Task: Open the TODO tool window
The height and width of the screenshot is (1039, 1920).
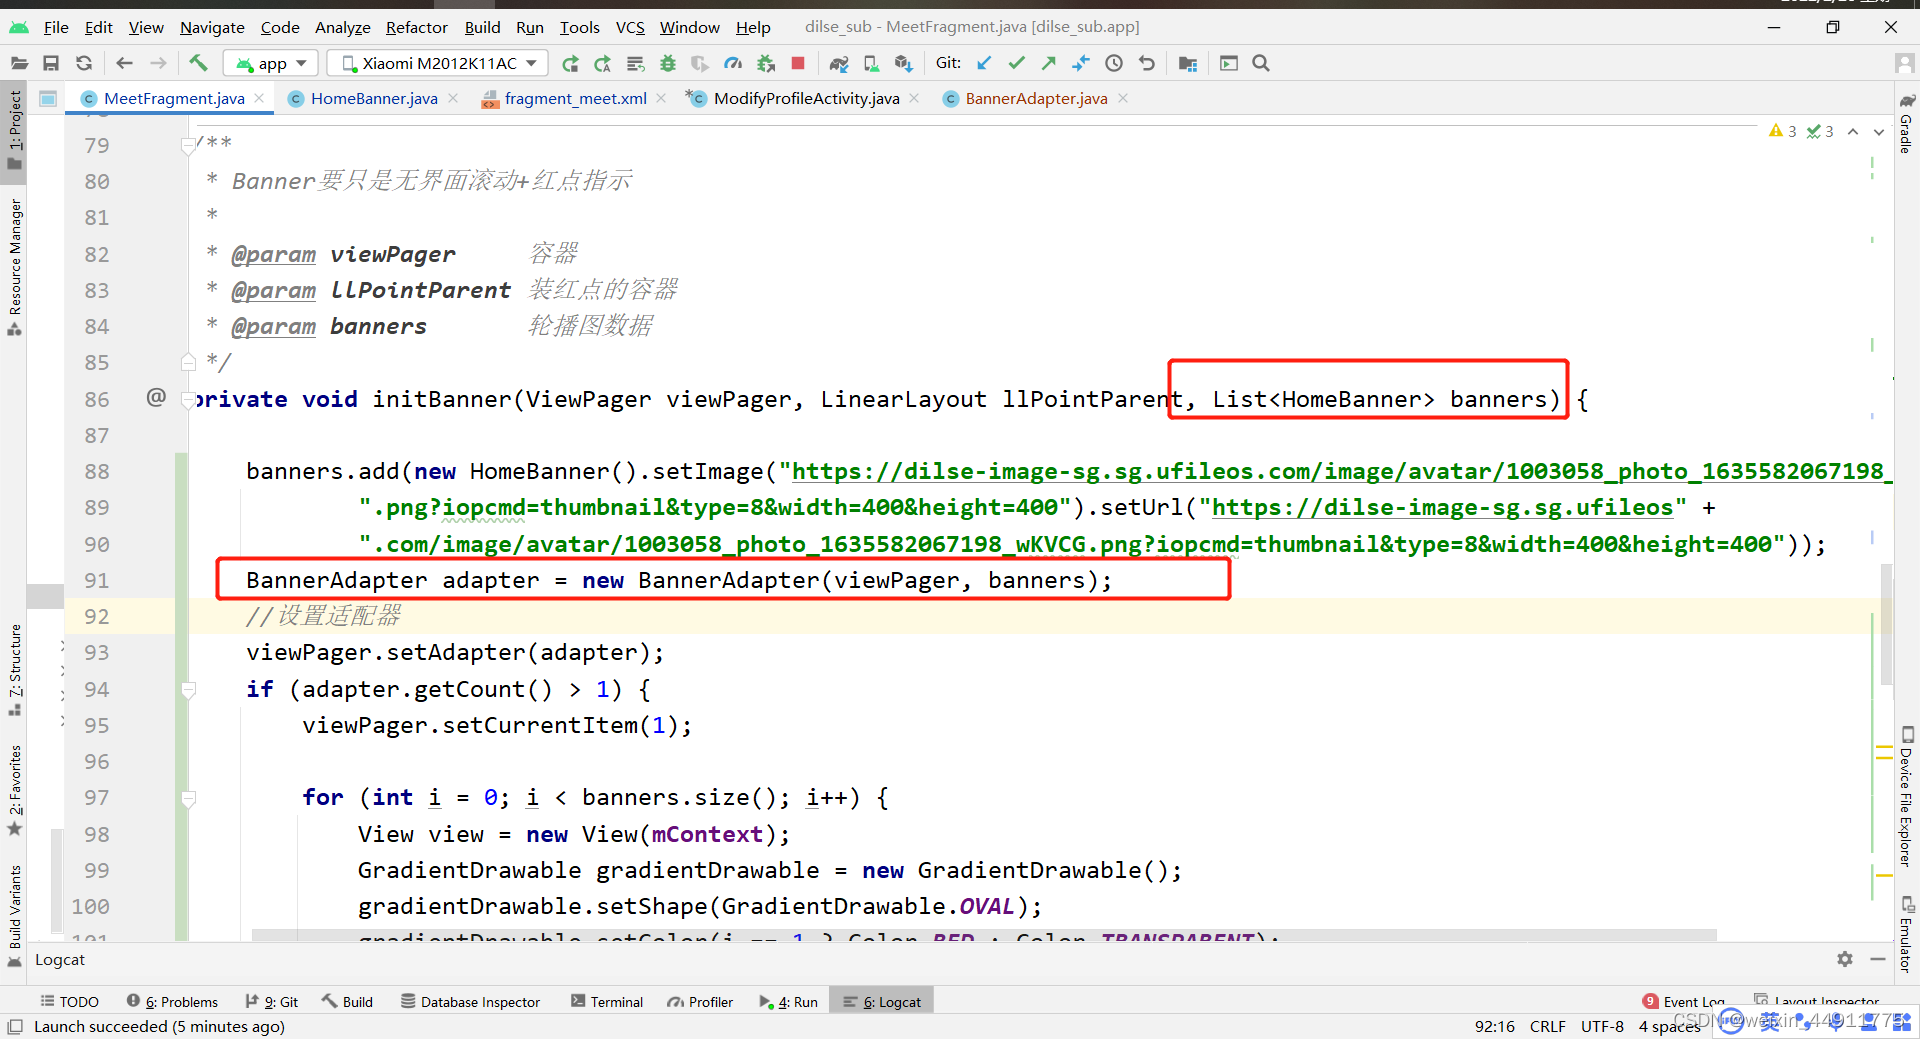Action: [x=70, y=1001]
